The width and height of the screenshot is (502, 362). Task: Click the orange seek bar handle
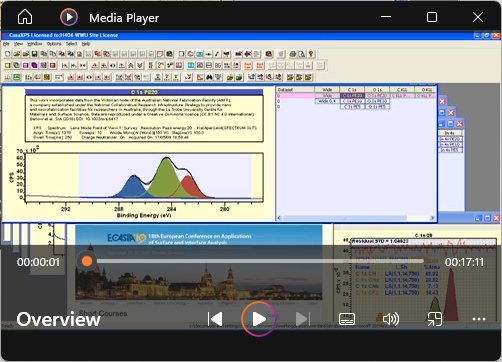tap(87, 261)
